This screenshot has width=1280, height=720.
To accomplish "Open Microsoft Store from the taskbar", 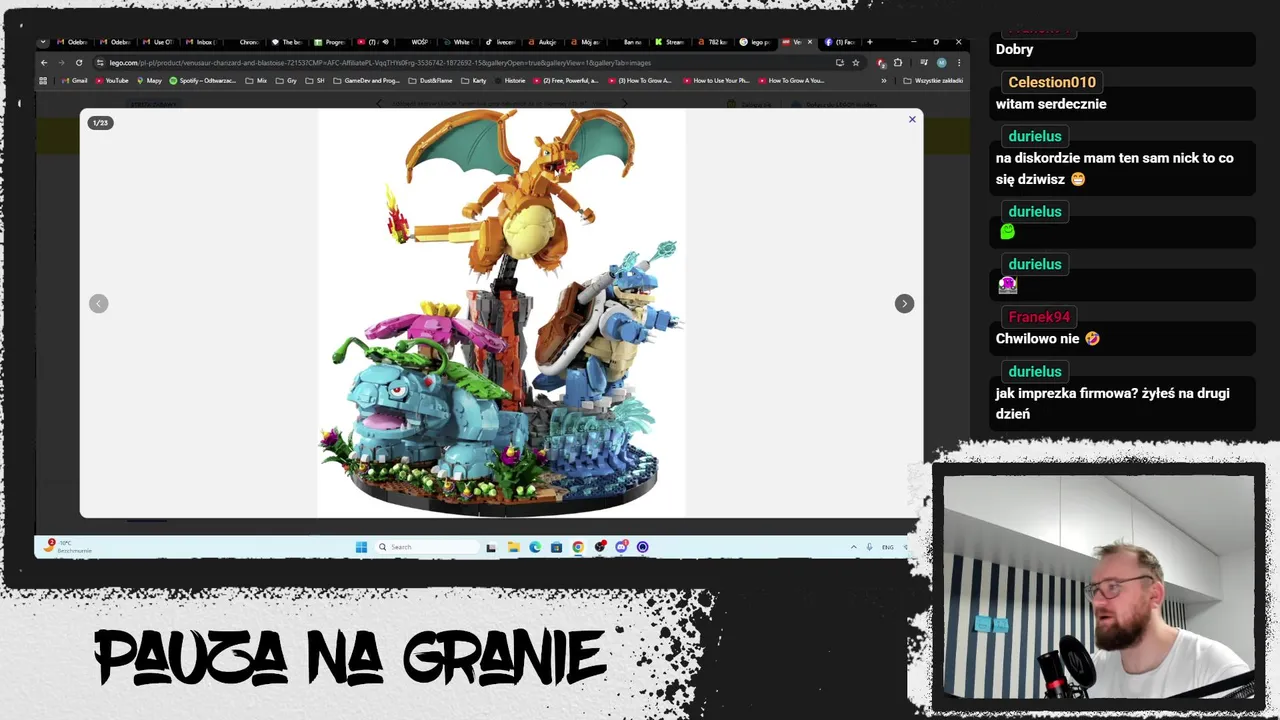I will coord(556,547).
